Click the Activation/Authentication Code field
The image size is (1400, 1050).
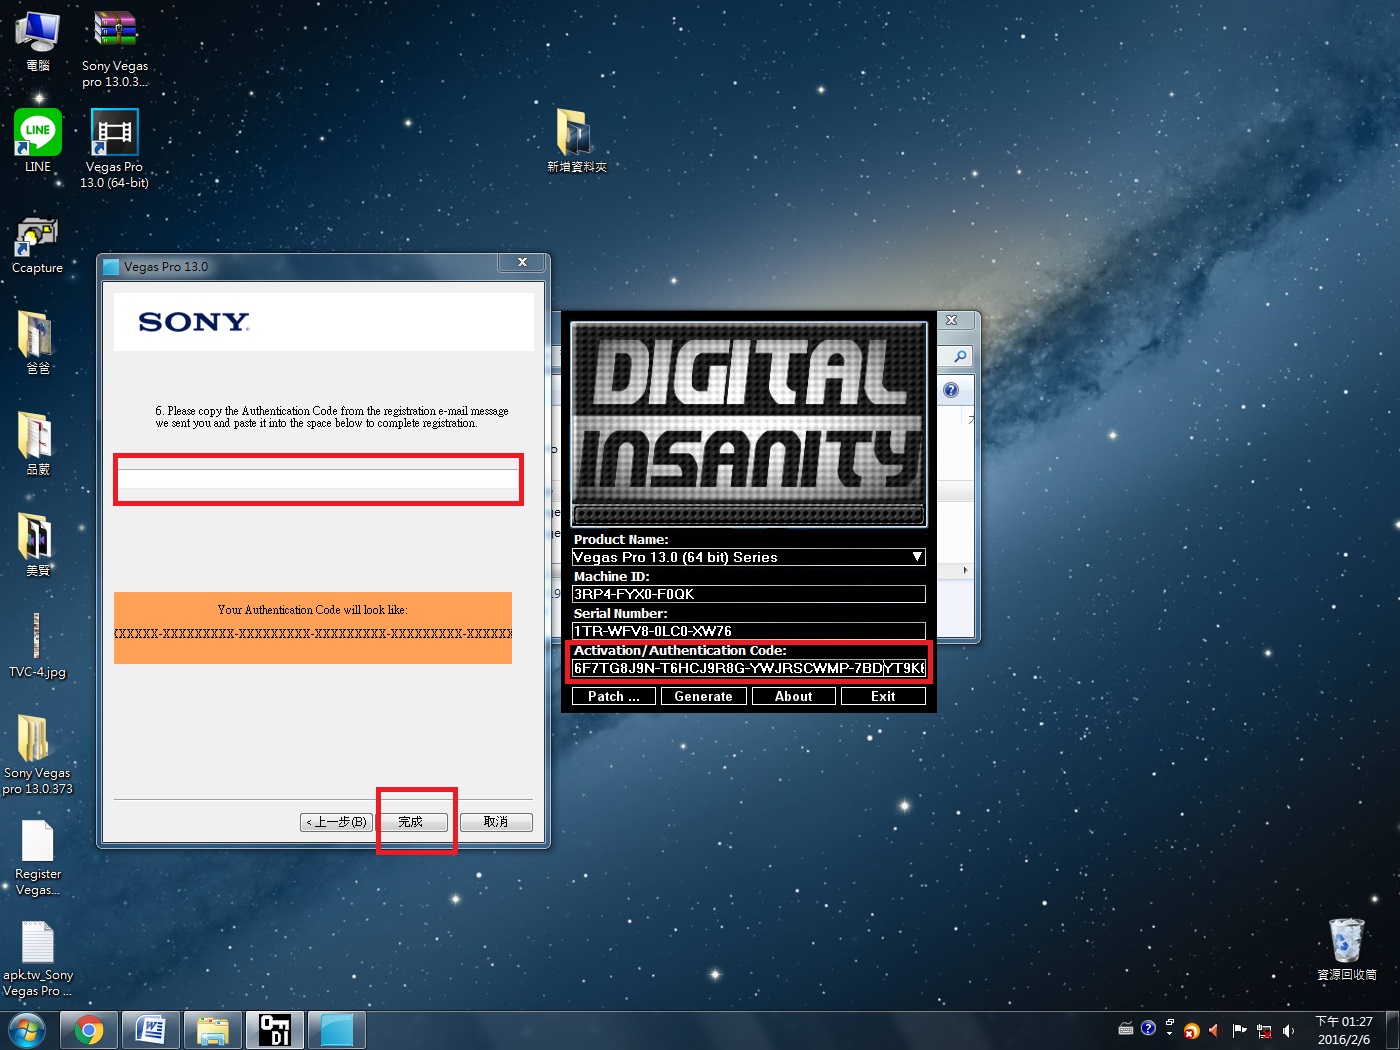point(748,668)
